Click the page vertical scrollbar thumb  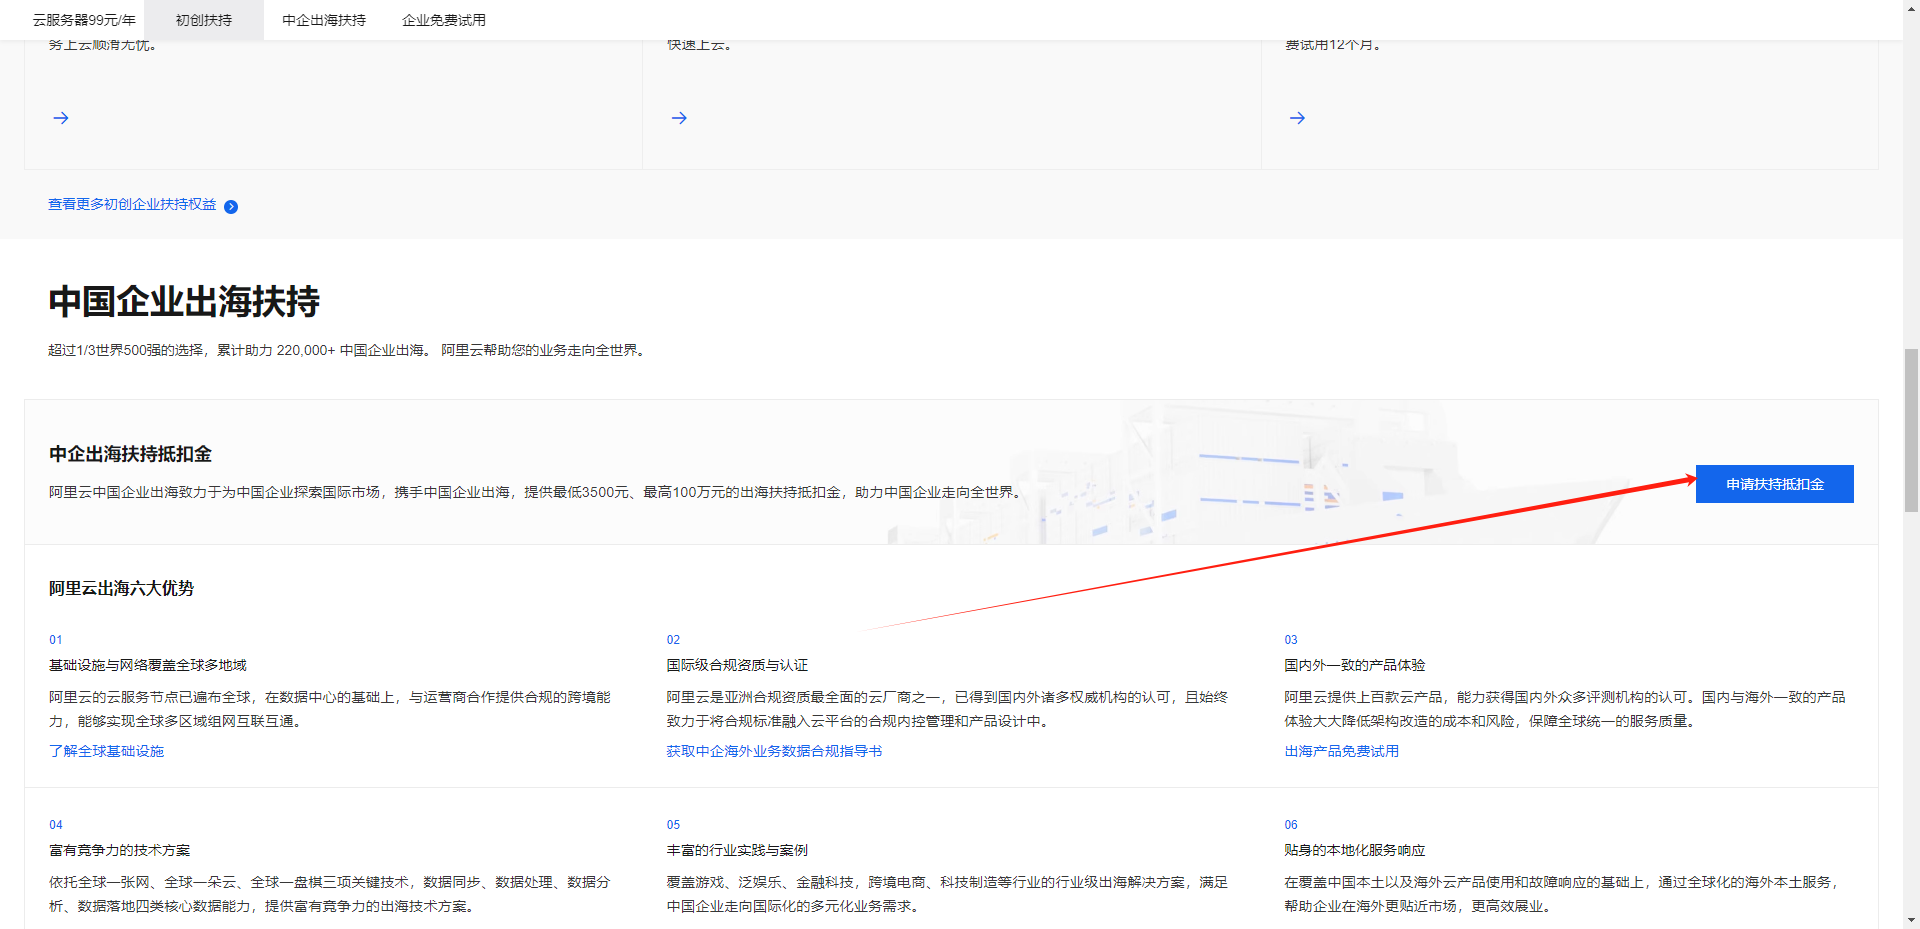pos(1911,430)
